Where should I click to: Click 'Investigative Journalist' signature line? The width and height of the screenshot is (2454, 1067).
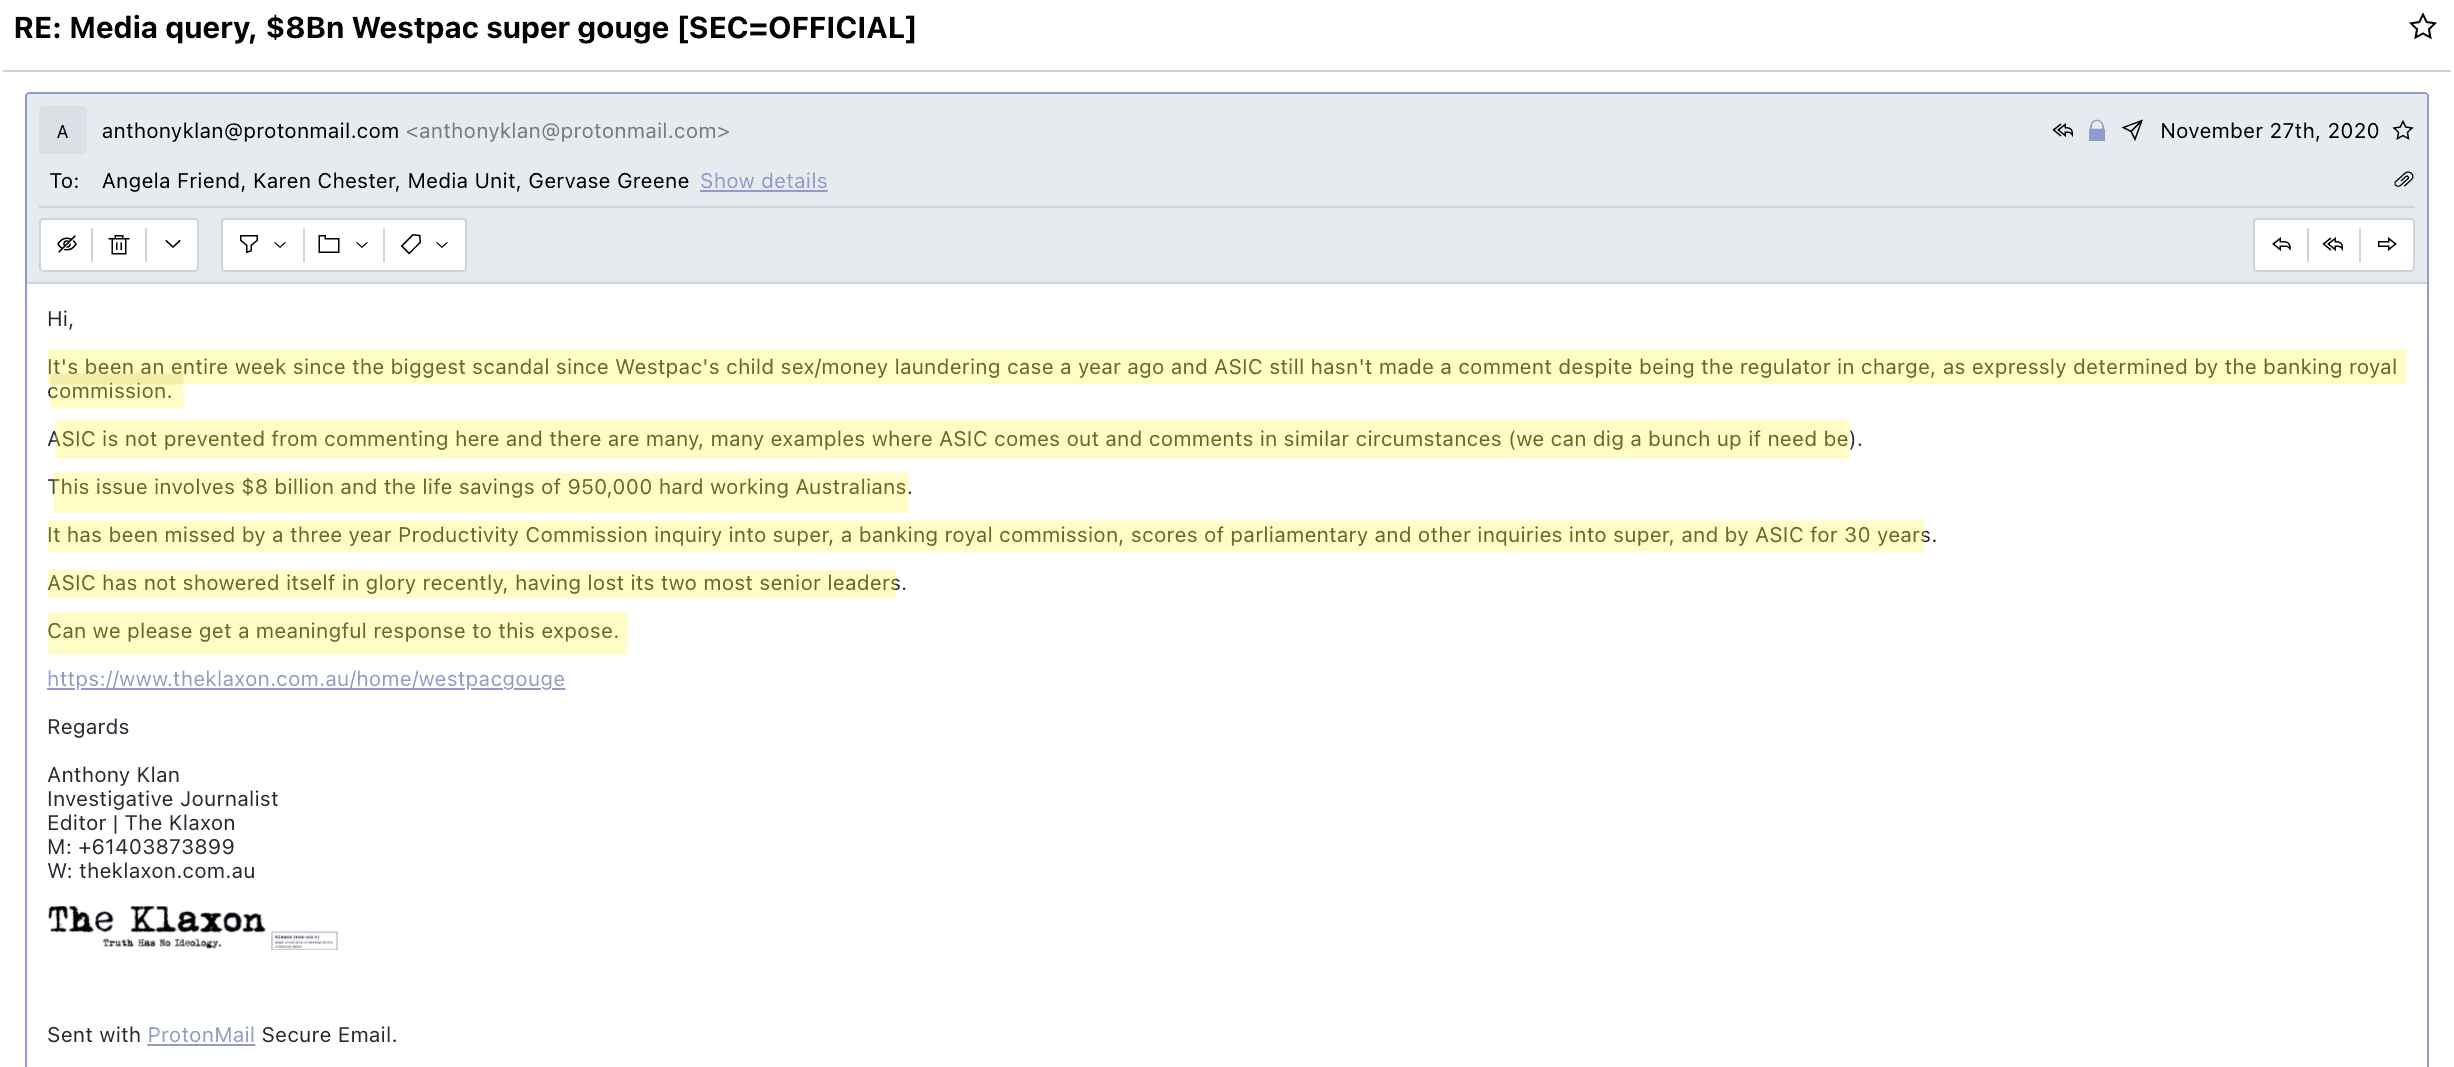pos(163,799)
